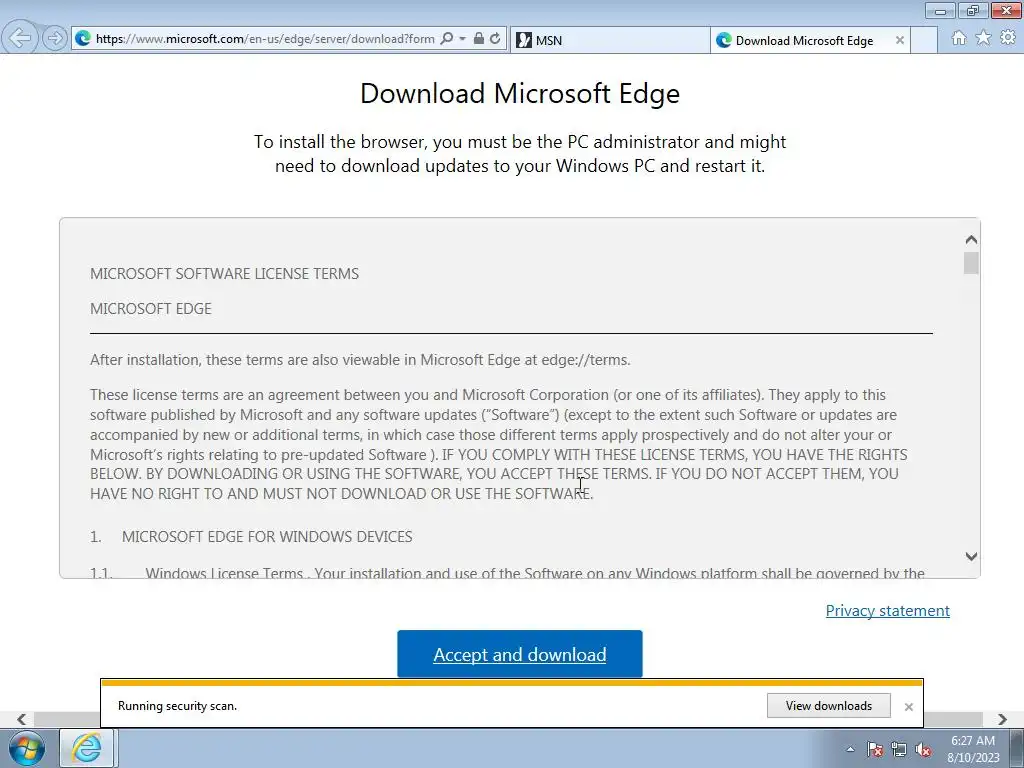
Task: Click the address bar URL field
Action: pyautogui.click(x=264, y=39)
